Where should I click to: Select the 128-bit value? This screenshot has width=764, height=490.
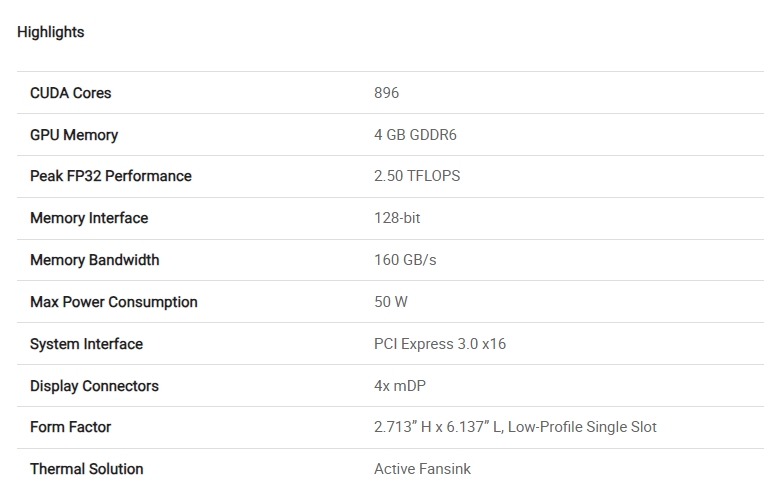(397, 218)
